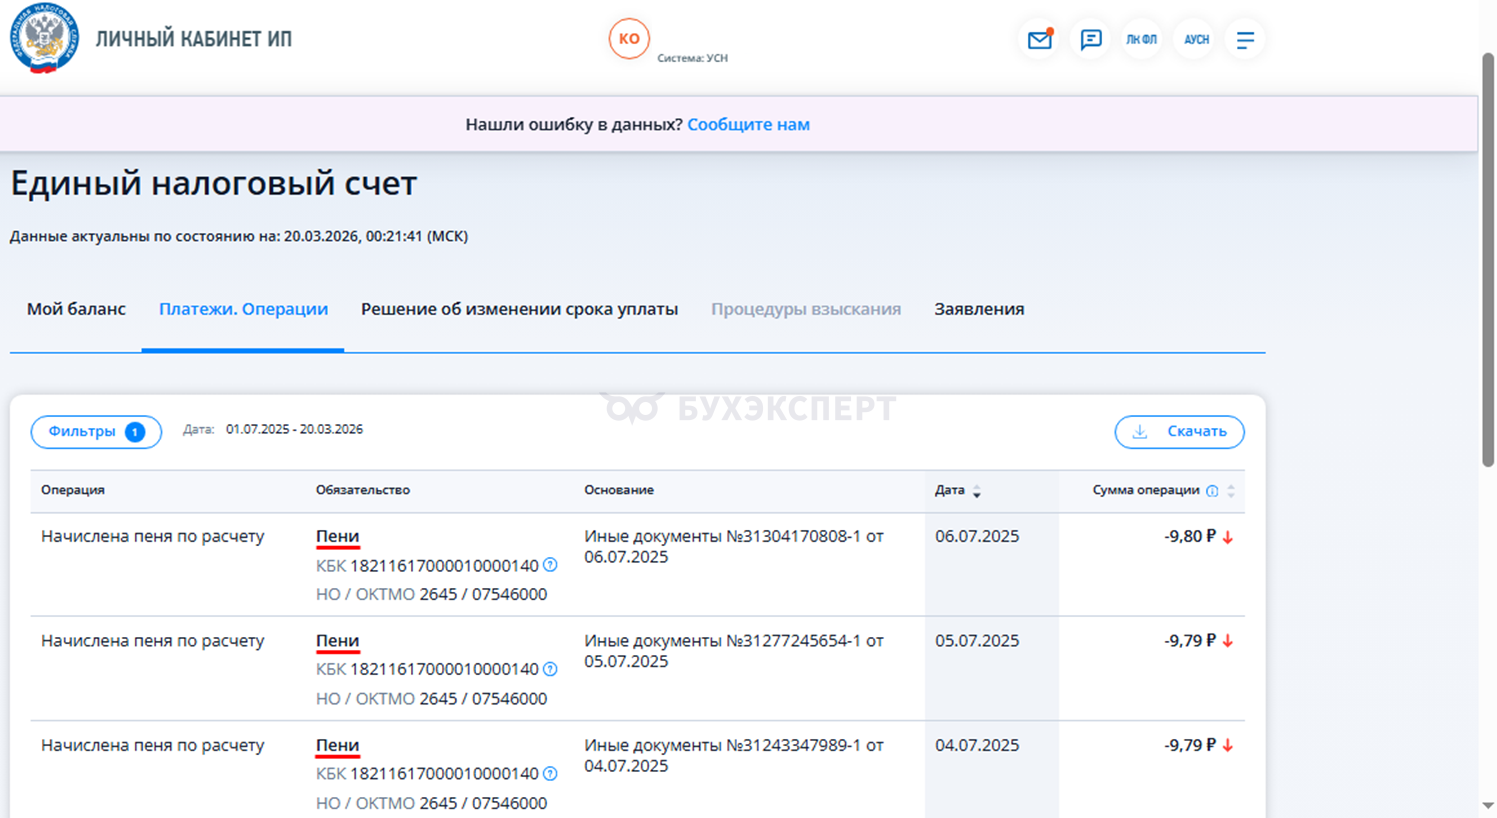Image resolution: width=1497 pixels, height=818 pixels.
Task: Click the Federal Tax Service emblem logo
Action: [44, 38]
